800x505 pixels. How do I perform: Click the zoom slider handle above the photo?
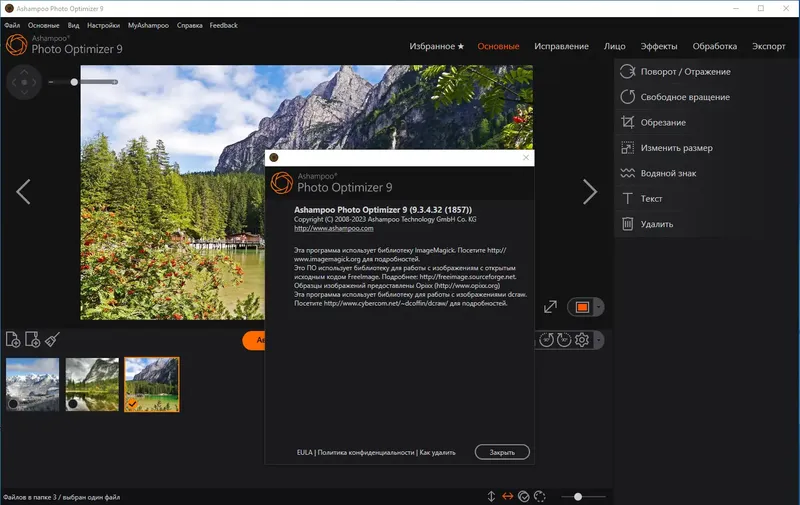(74, 82)
